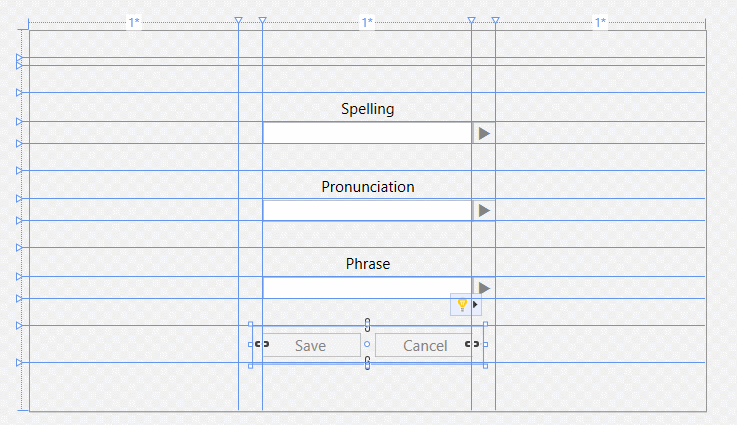Click the play button beside Pronunciation field
The height and width of the screenshot is (425, 737).
click(x=484, y=210)
